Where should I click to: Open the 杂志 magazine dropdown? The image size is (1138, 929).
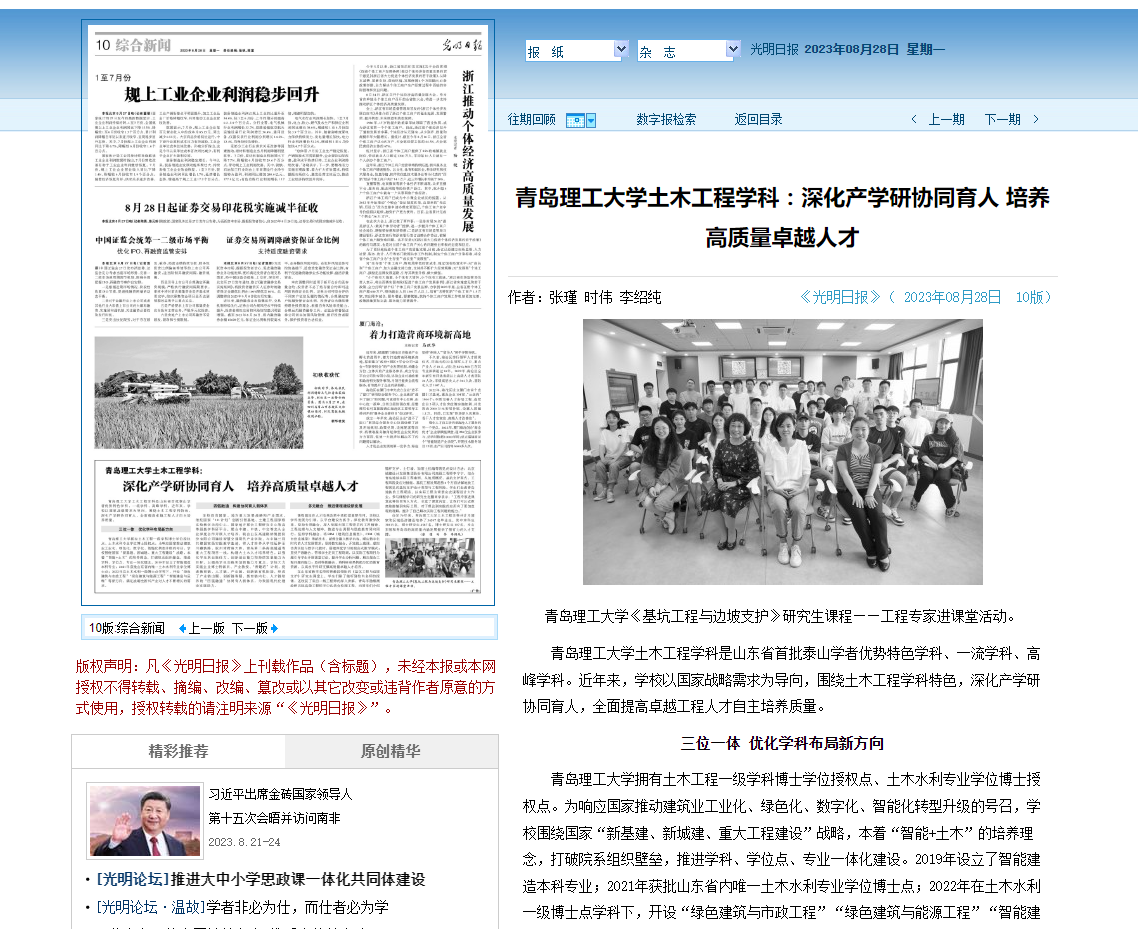(x=688, y=50)
